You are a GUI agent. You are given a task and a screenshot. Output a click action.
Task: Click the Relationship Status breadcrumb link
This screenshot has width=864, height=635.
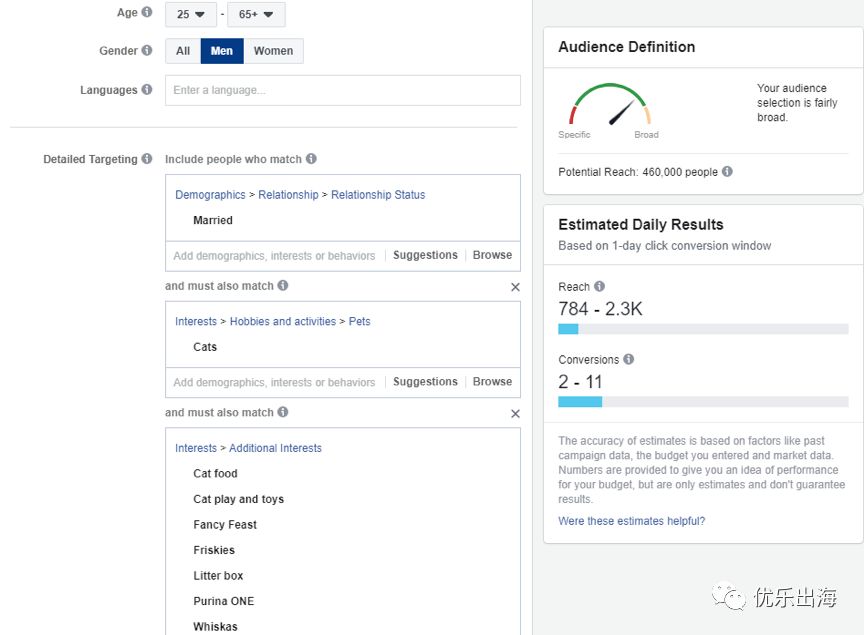[x=378, y=195]
